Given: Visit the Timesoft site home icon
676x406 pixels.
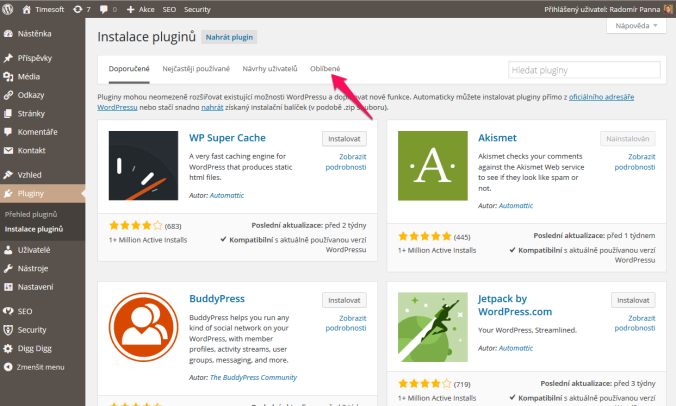Looking at the screenshot, I should 27,9.
